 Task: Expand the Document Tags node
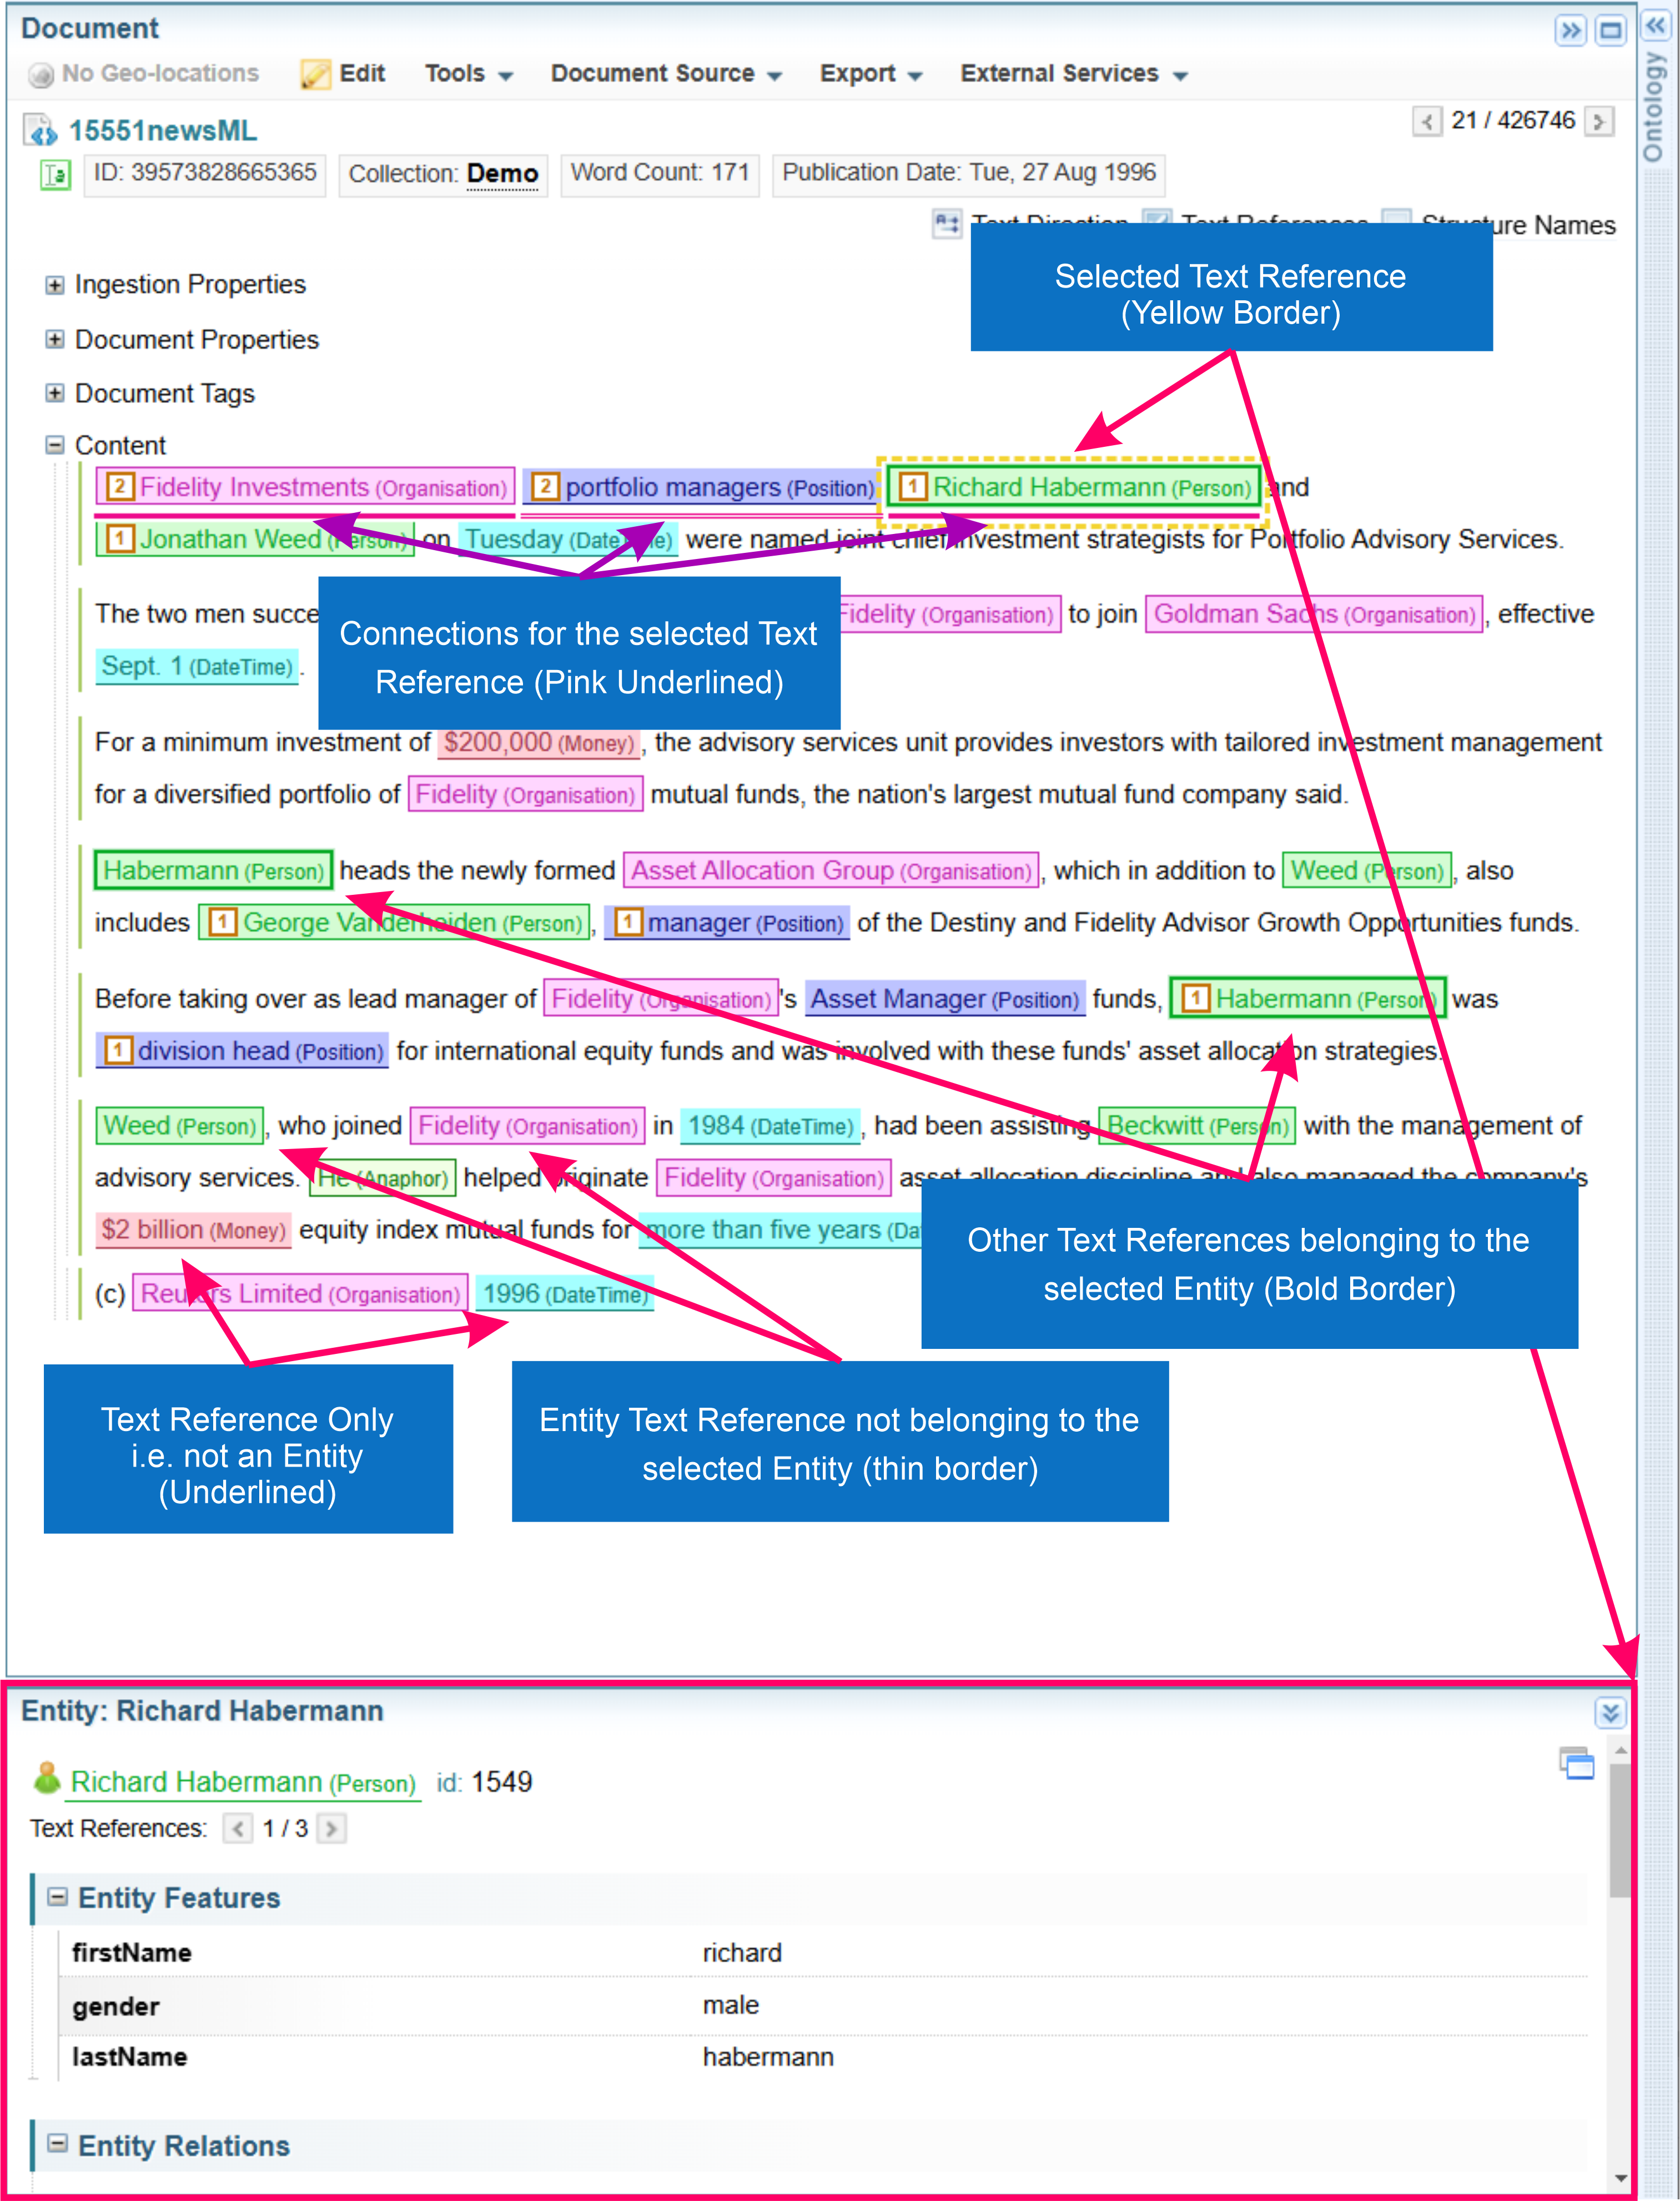(x=55, y=393)
